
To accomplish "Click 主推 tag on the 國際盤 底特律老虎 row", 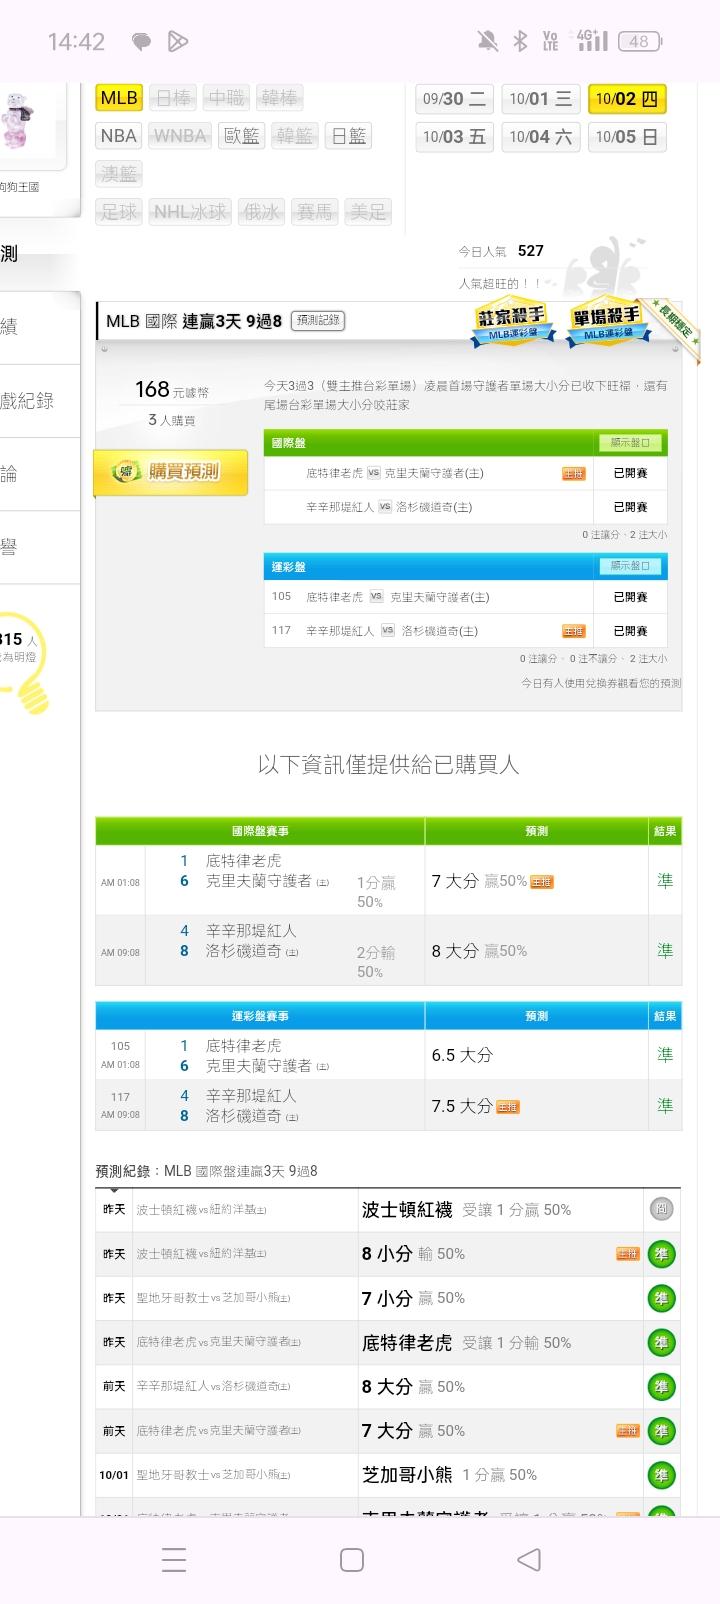I will coord(573,474).
